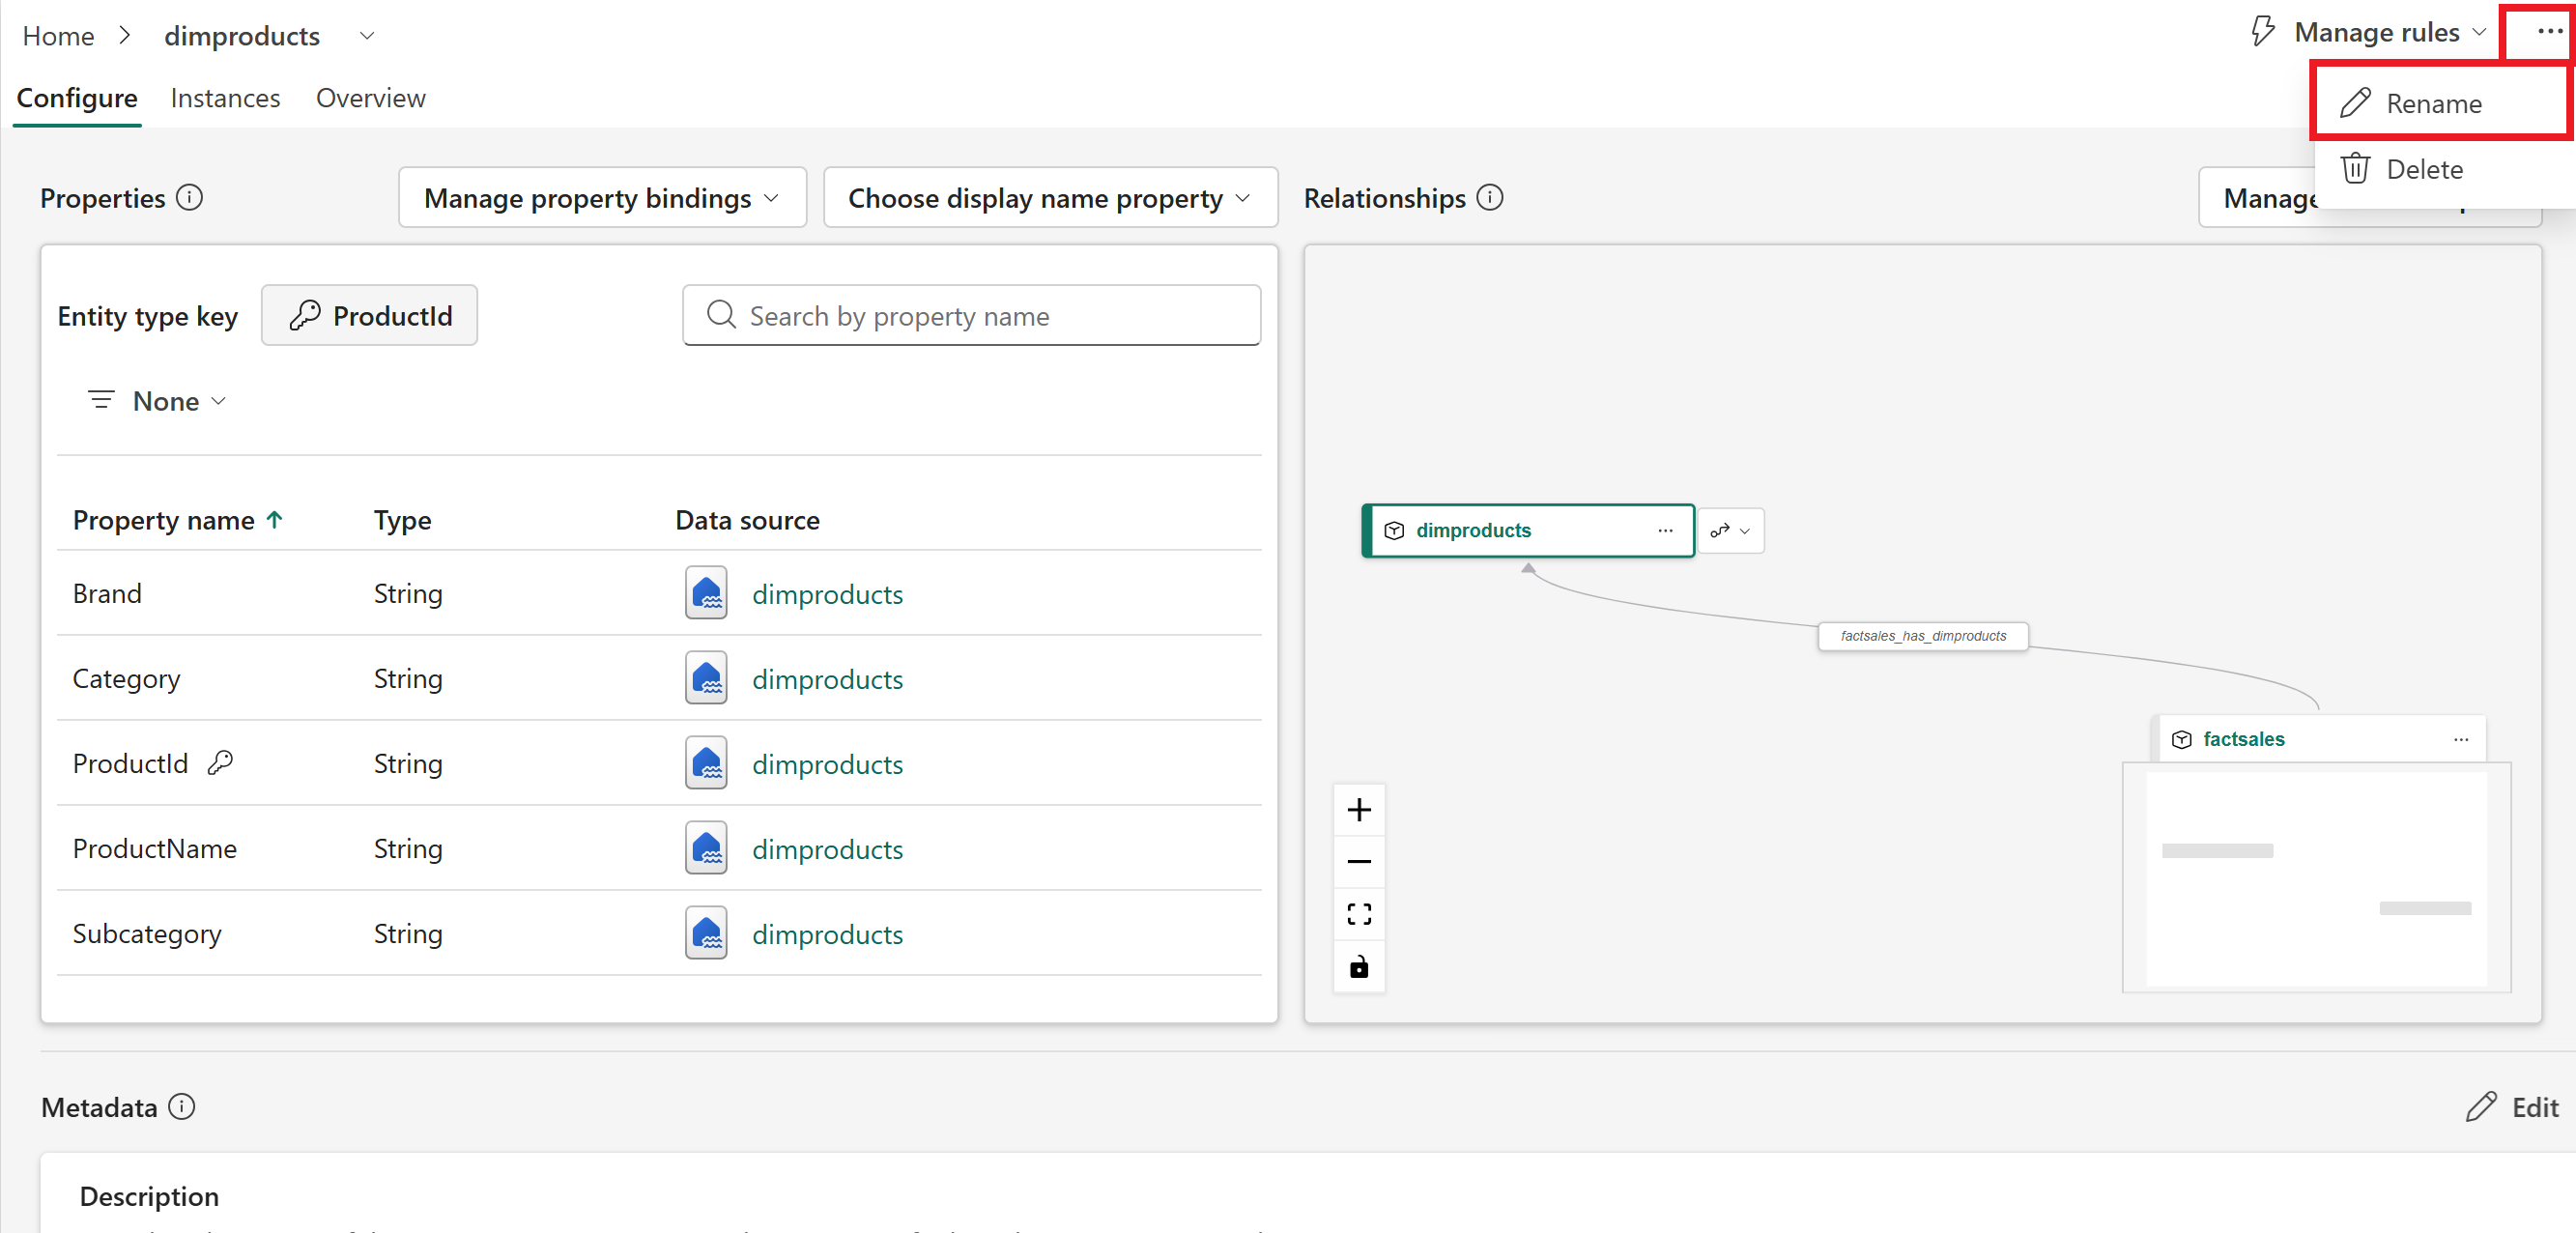The width and height of the screenshot is (2576, 1233).
Task: Click lakehouse icon in the ProductName row
Action: 706,848
